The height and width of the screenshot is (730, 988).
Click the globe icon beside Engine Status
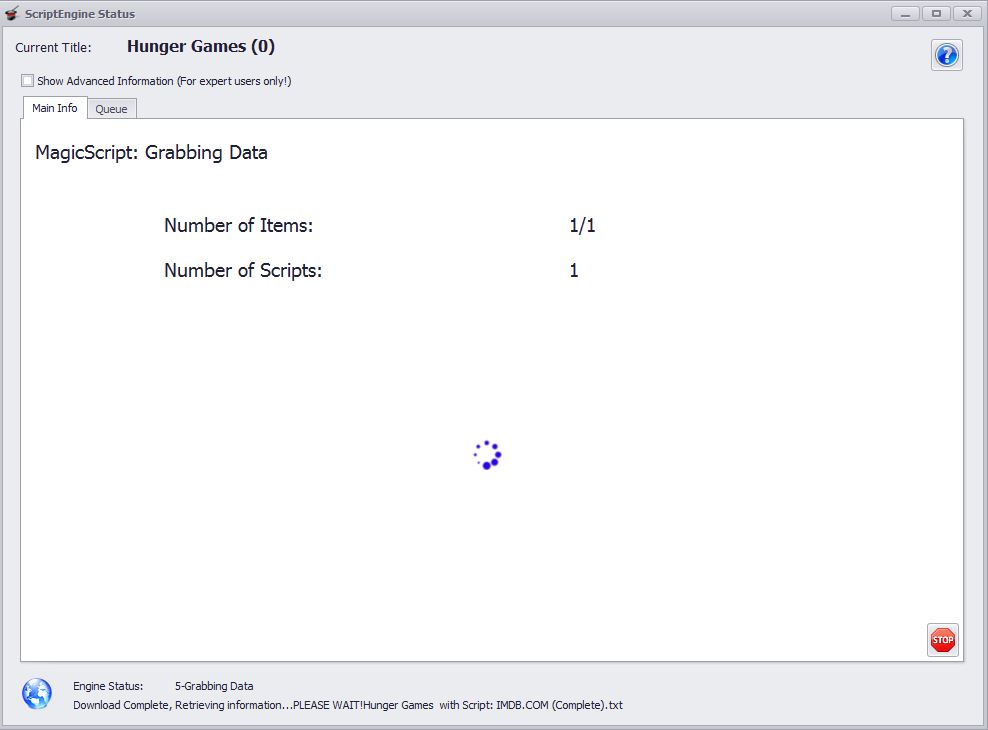(x=37, y=693)
